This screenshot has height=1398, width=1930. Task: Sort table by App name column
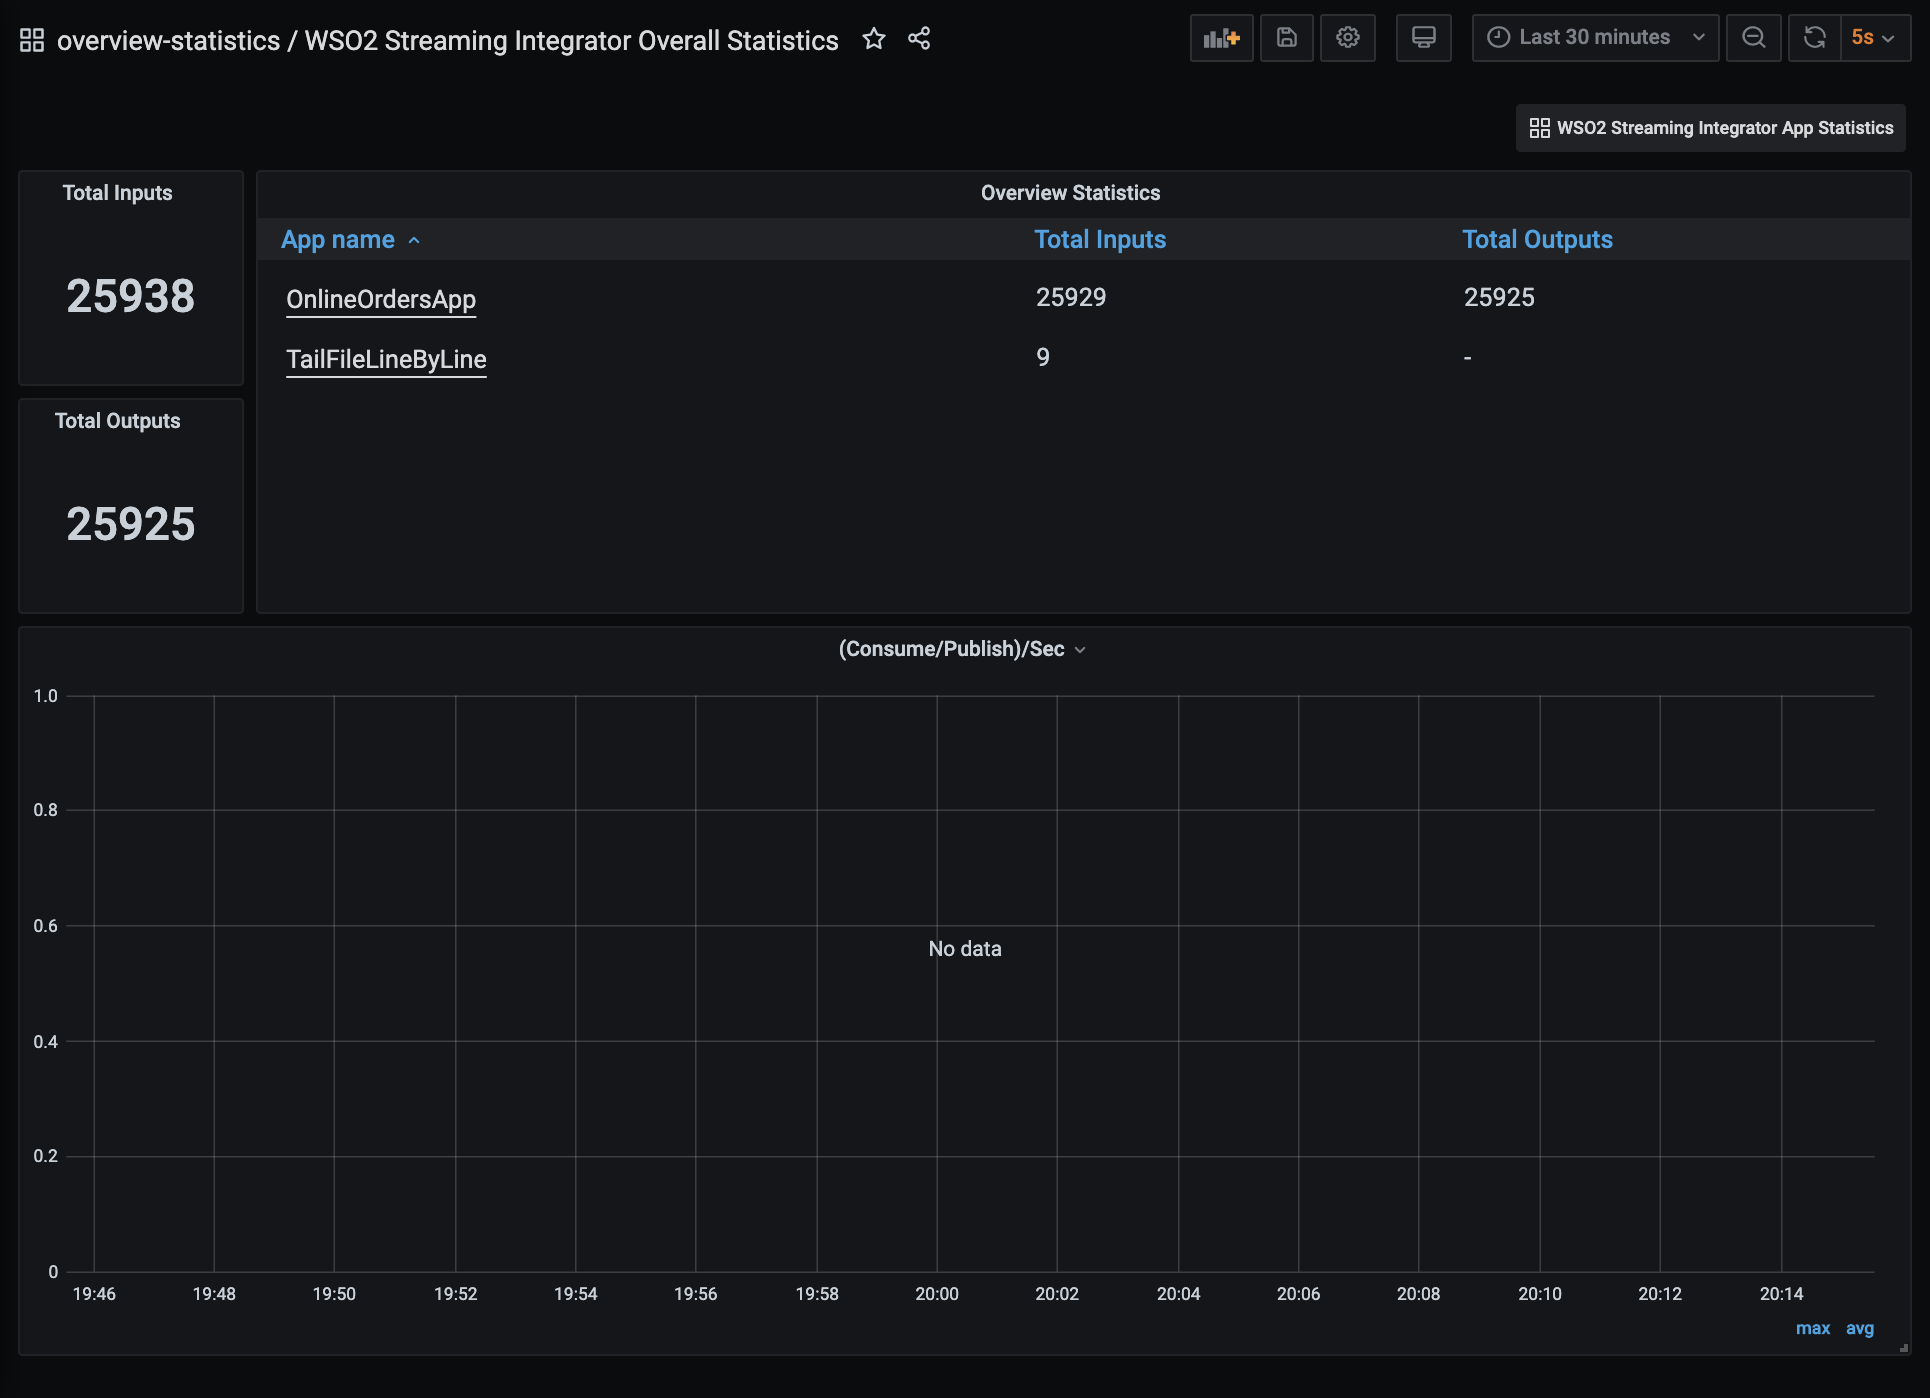click(x=350, y=240)
